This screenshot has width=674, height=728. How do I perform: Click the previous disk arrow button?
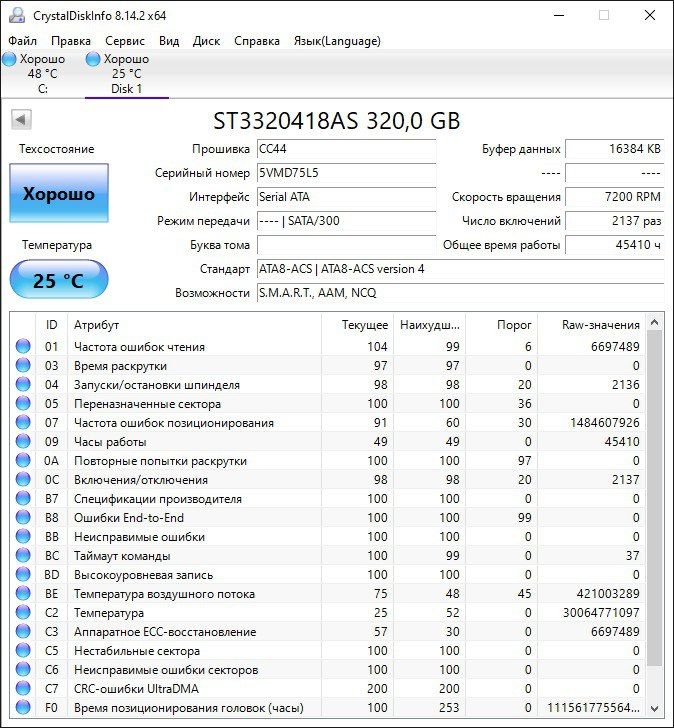pos(20,120)
